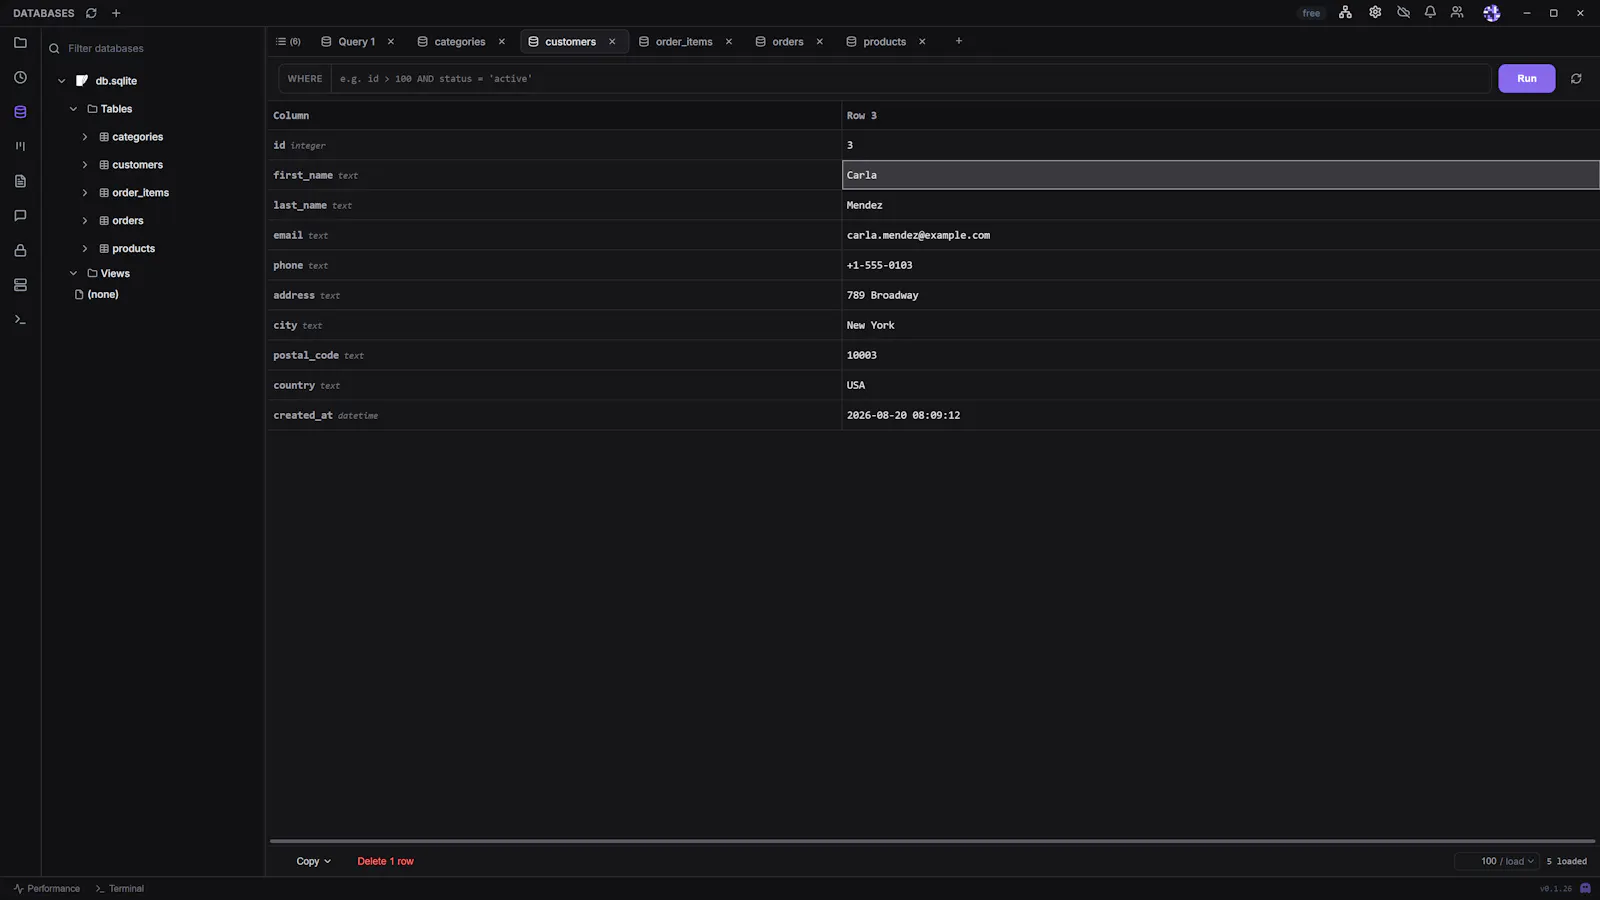Refresh databases next to DATABASES title
1600x900 pixels.
[x=91, y=13]
